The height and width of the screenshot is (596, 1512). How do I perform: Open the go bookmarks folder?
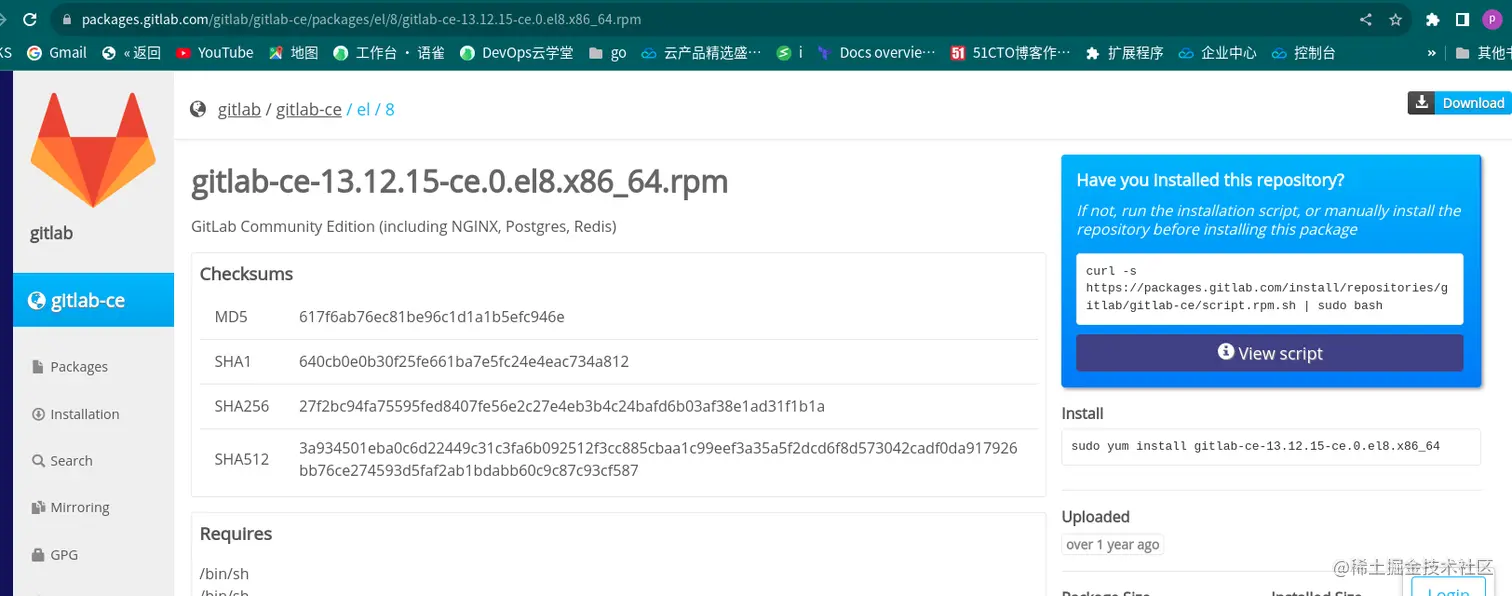(x=608, y=53)
